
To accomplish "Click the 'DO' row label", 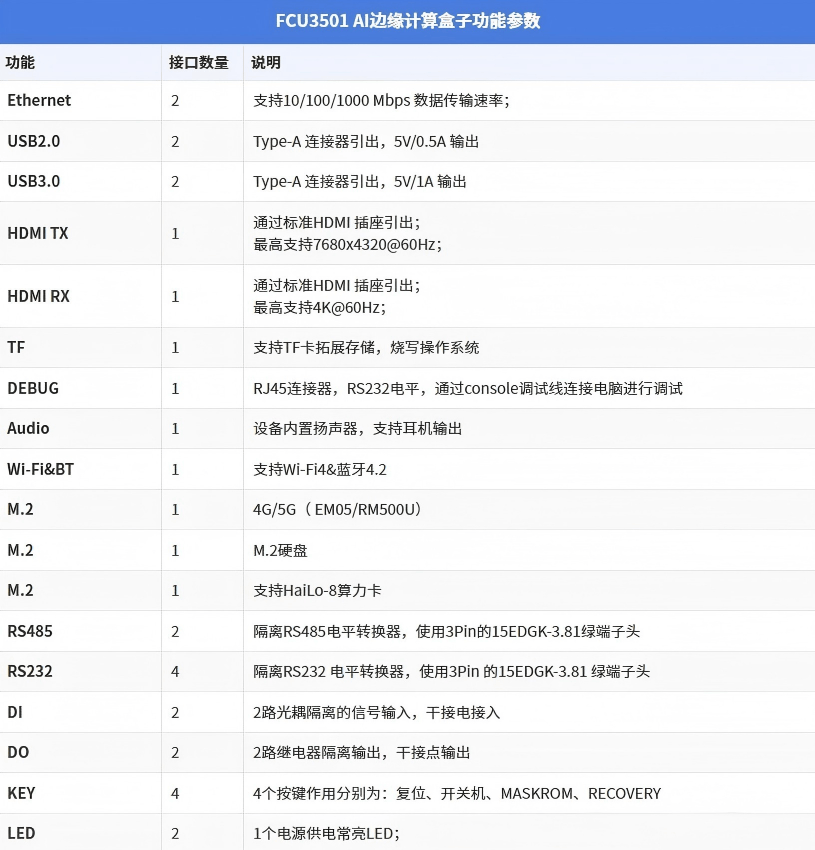I will [18, 752].
